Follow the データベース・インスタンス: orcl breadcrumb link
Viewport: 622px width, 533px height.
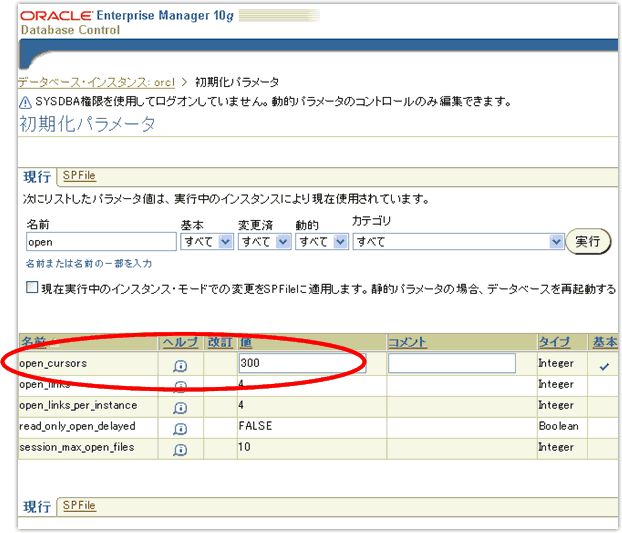coord(96,82)
